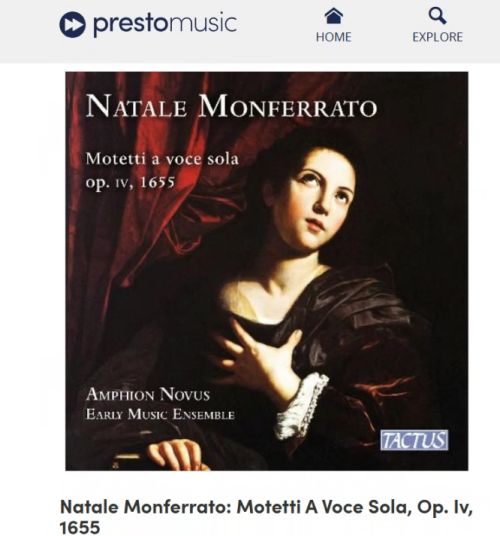Open the prestomusic wordmark link
The height and width of the screenshot is (536, 500).
coord(165,24)
